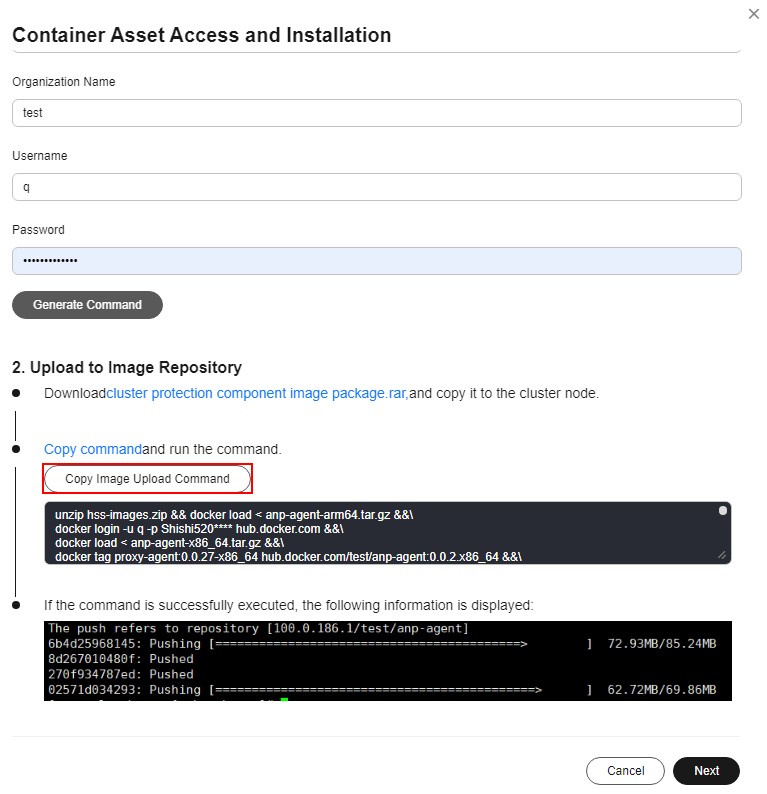Click the blue Copy command link
The width and height of the screenshot is (767, 794).
[93, 449]
